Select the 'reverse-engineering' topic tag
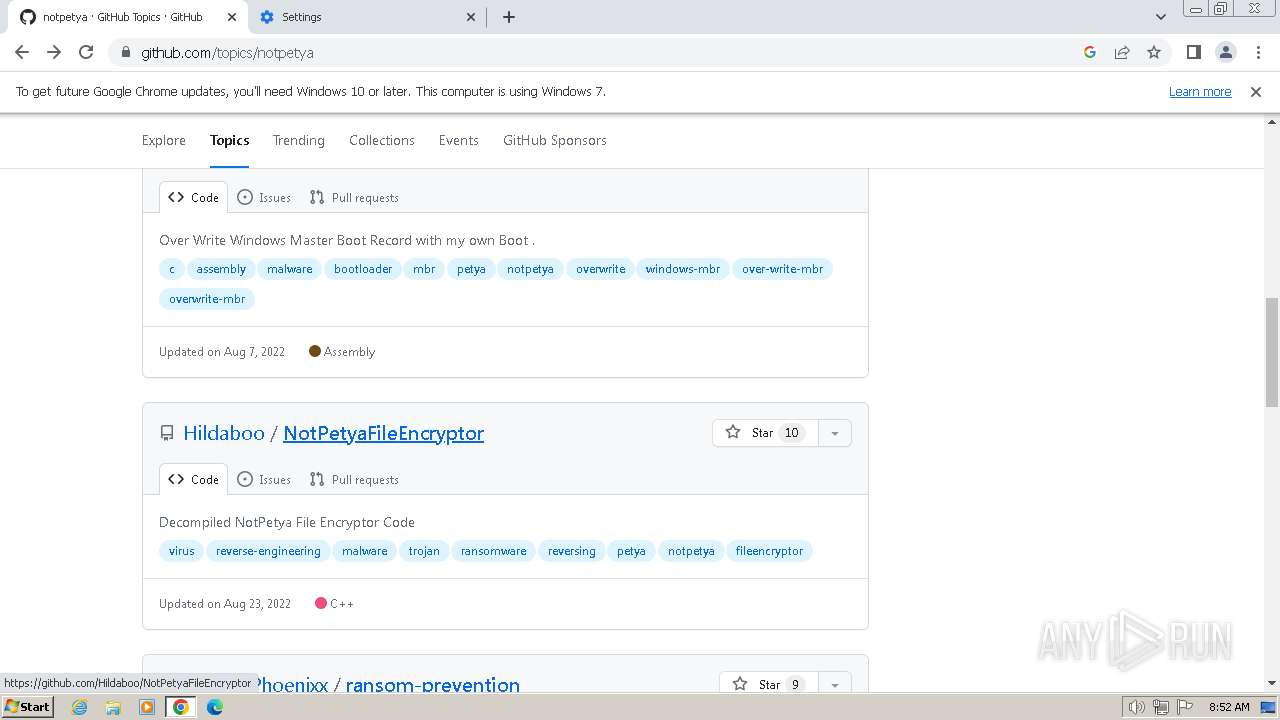Screen dimensions: 1280x720 268,551
